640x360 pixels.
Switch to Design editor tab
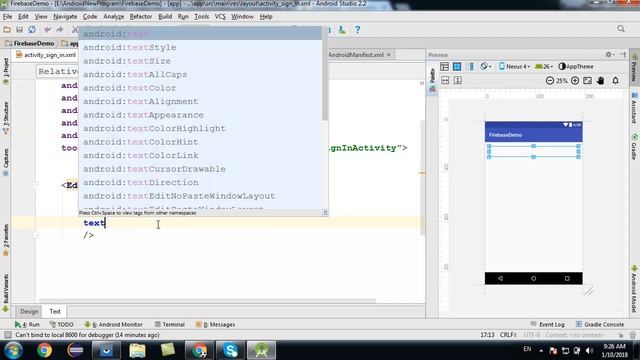[x=29, y=311]
